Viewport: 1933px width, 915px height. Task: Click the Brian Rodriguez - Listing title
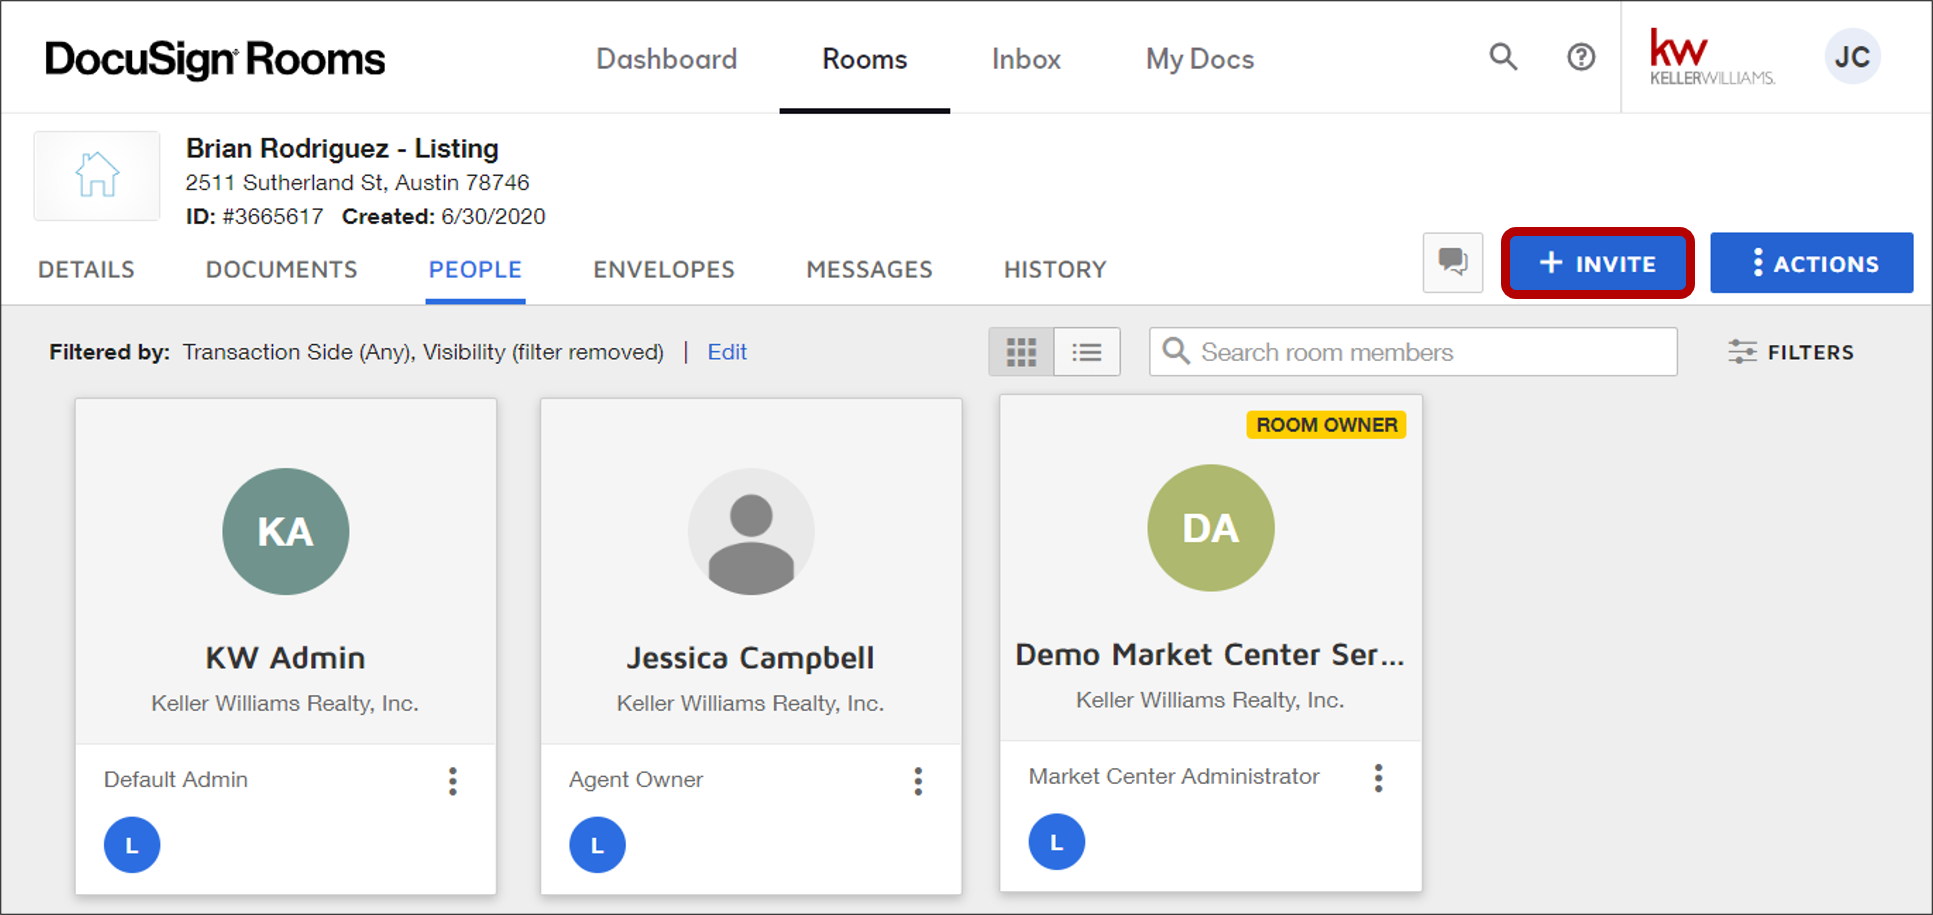[x=342, y=149]
